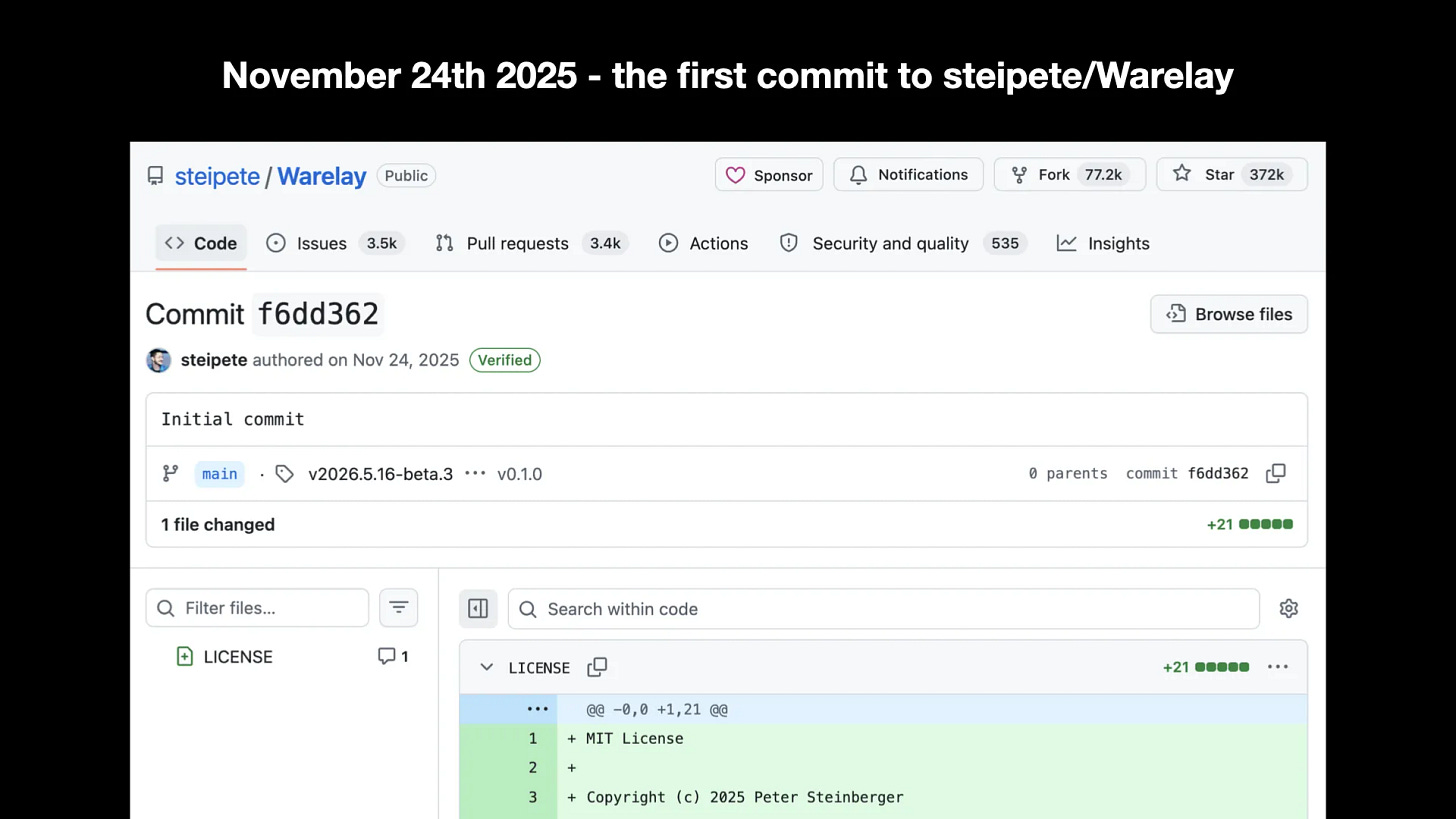
Task: Select LICENSE in the file tree
Action: 238,657
